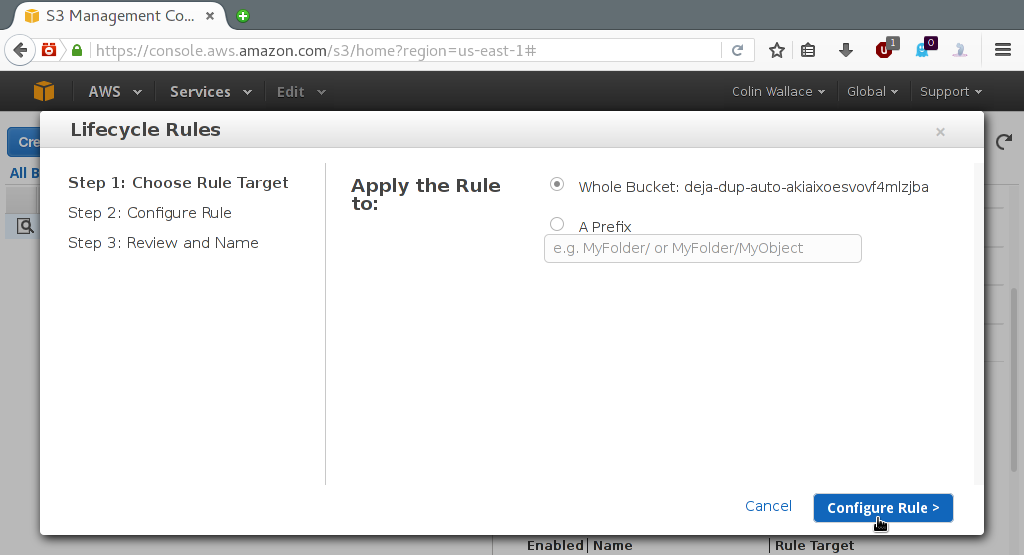Click the green padlock security icon
1024x555 pixels.
point(77,50)
